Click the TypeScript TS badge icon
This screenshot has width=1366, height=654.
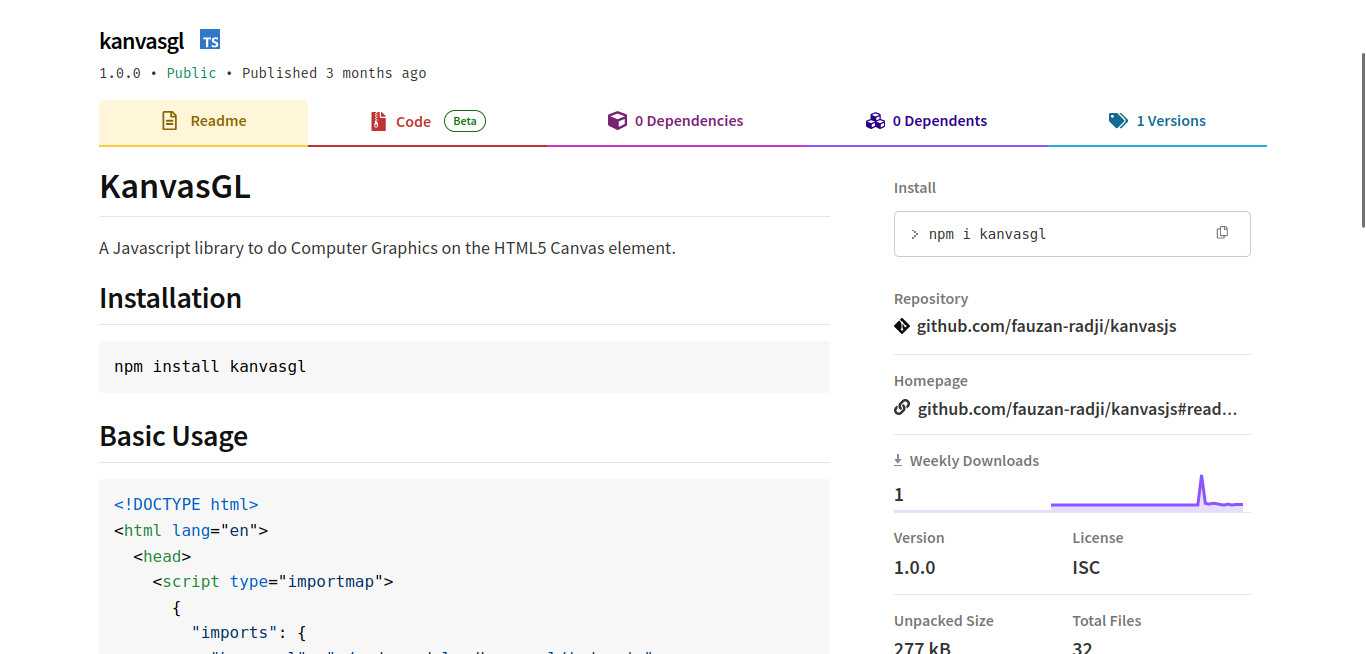pos(210,40)
